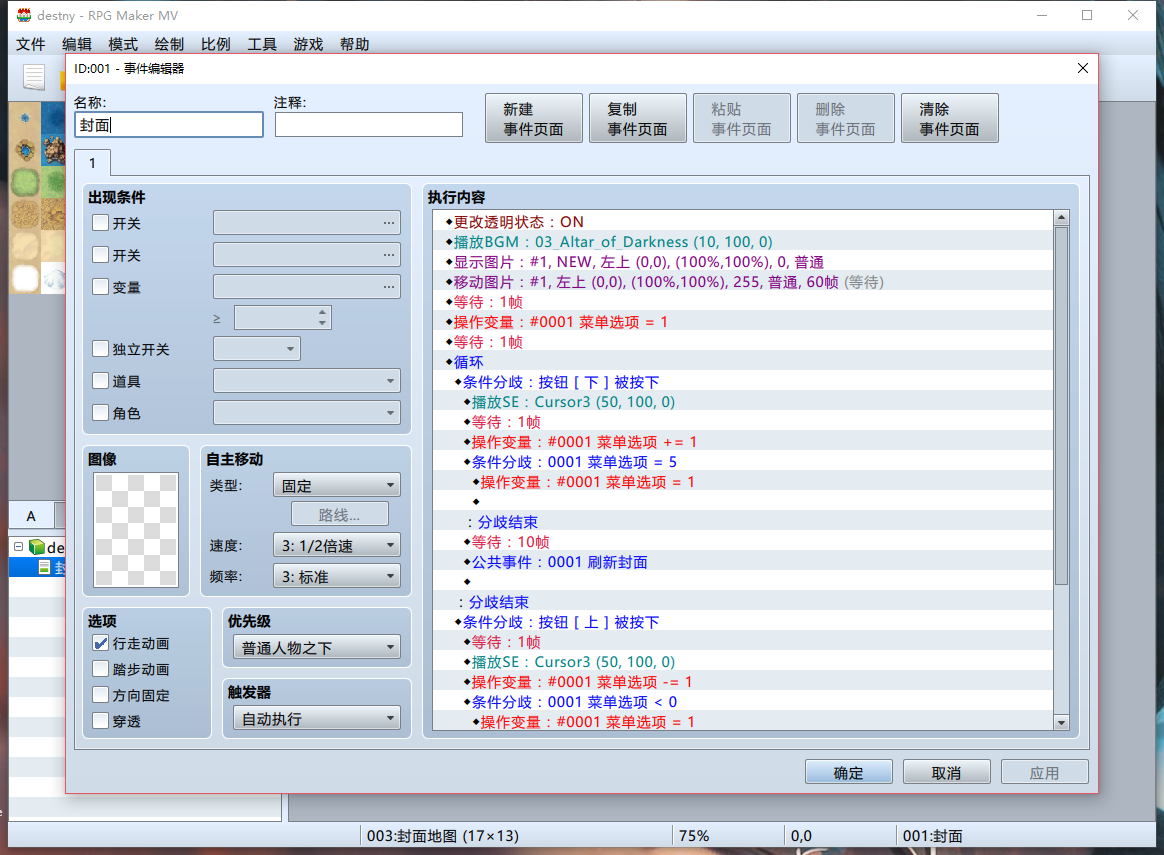Click the 执行内容 scrollbar thumb
The height and width of the screenshot is (855, 1164).
pyautogui.click(x=1062, y=405)
